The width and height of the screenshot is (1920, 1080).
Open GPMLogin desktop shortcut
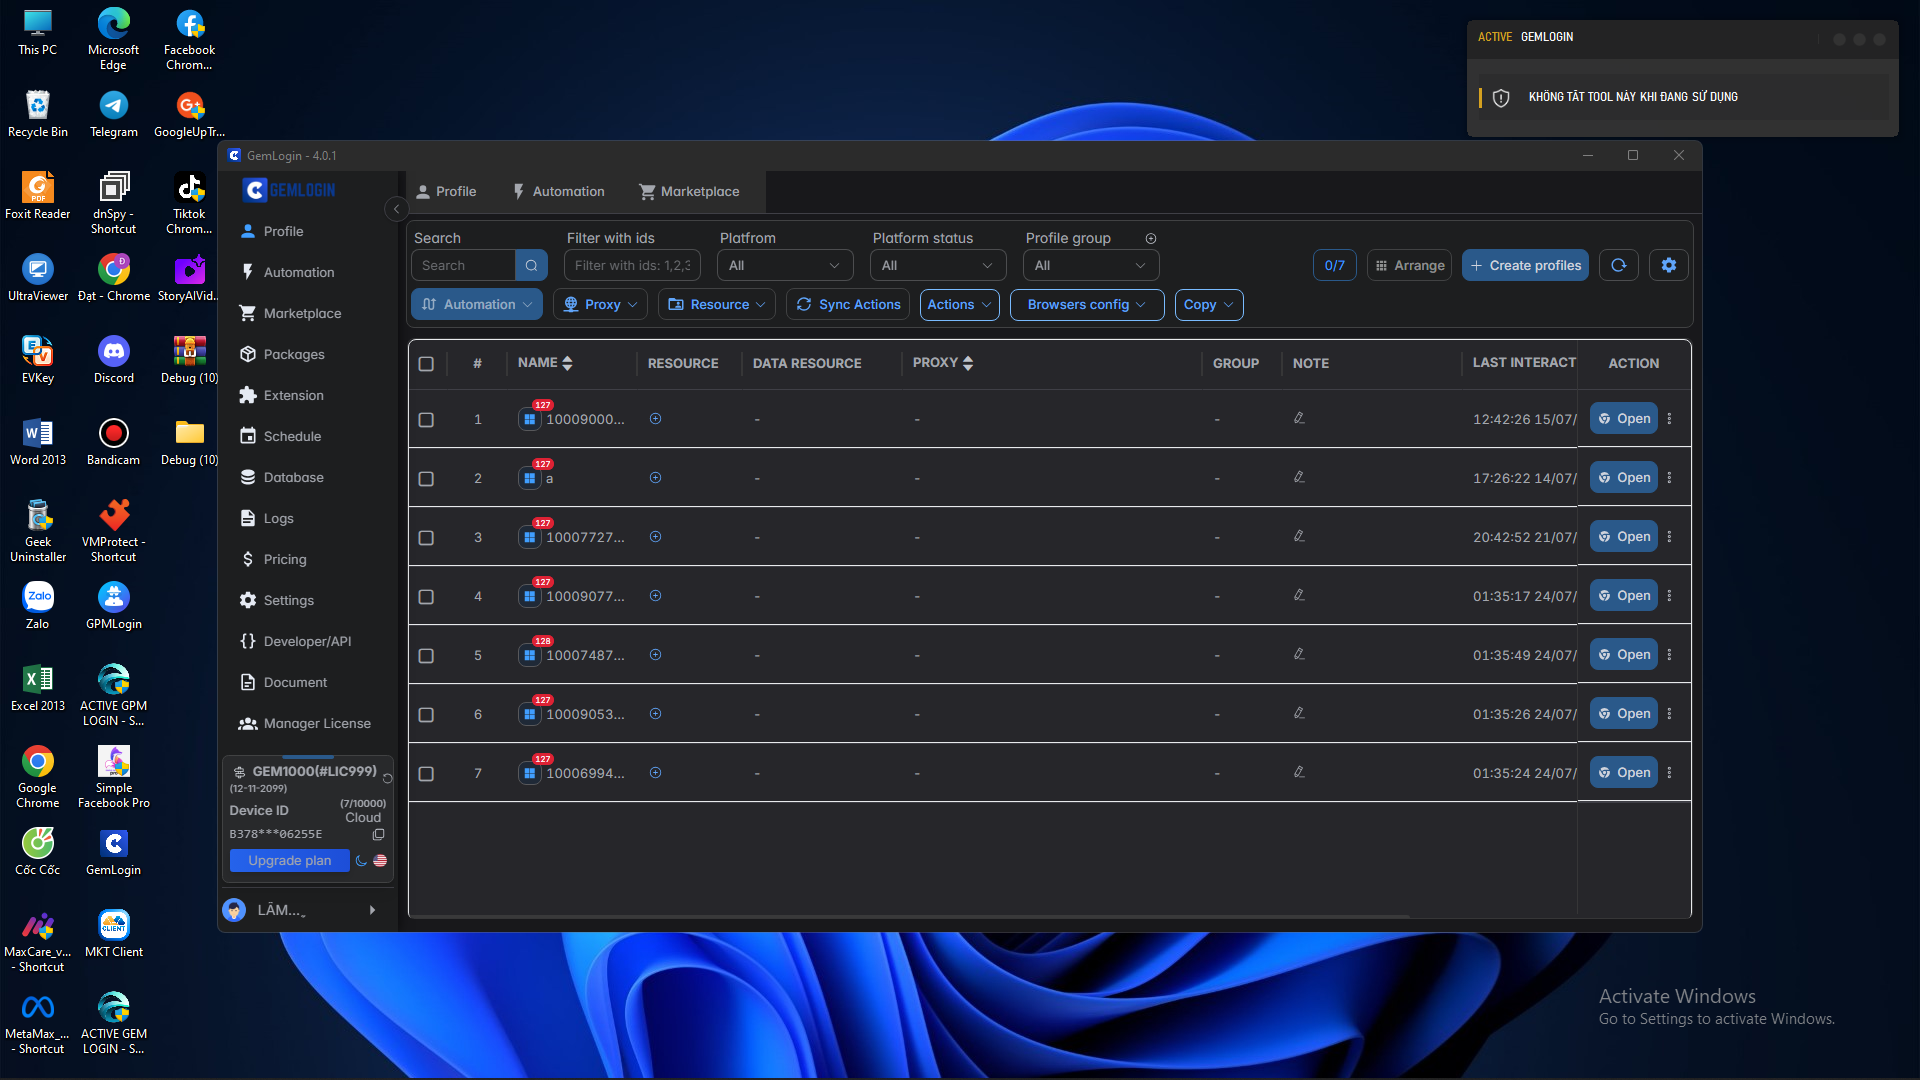tap(113, 605)
